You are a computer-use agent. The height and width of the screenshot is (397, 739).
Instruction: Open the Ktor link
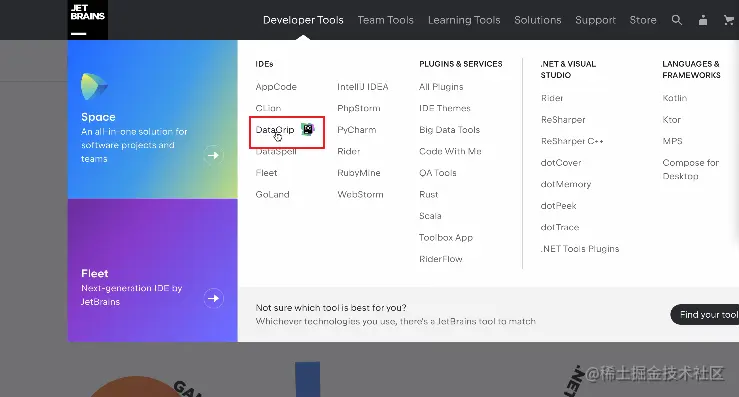672,120
